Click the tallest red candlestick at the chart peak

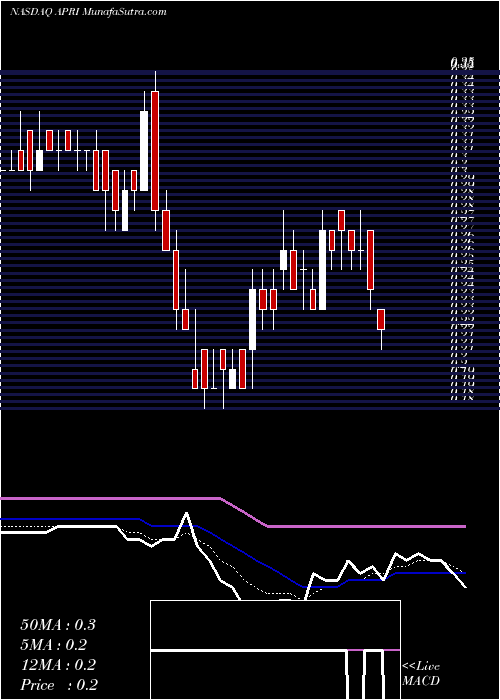pyautogui.click(x=155, y=151)
